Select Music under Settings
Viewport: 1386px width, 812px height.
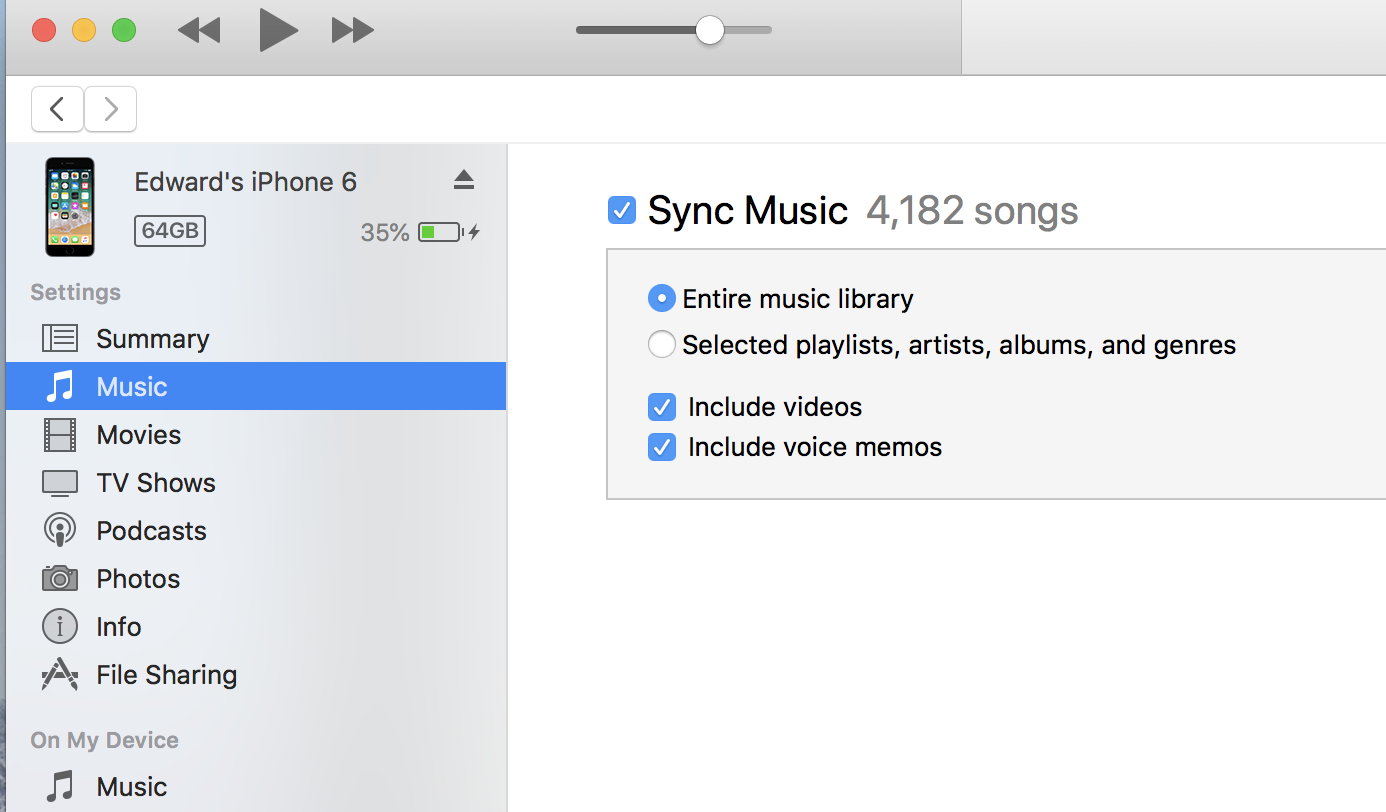pos(256,387)
